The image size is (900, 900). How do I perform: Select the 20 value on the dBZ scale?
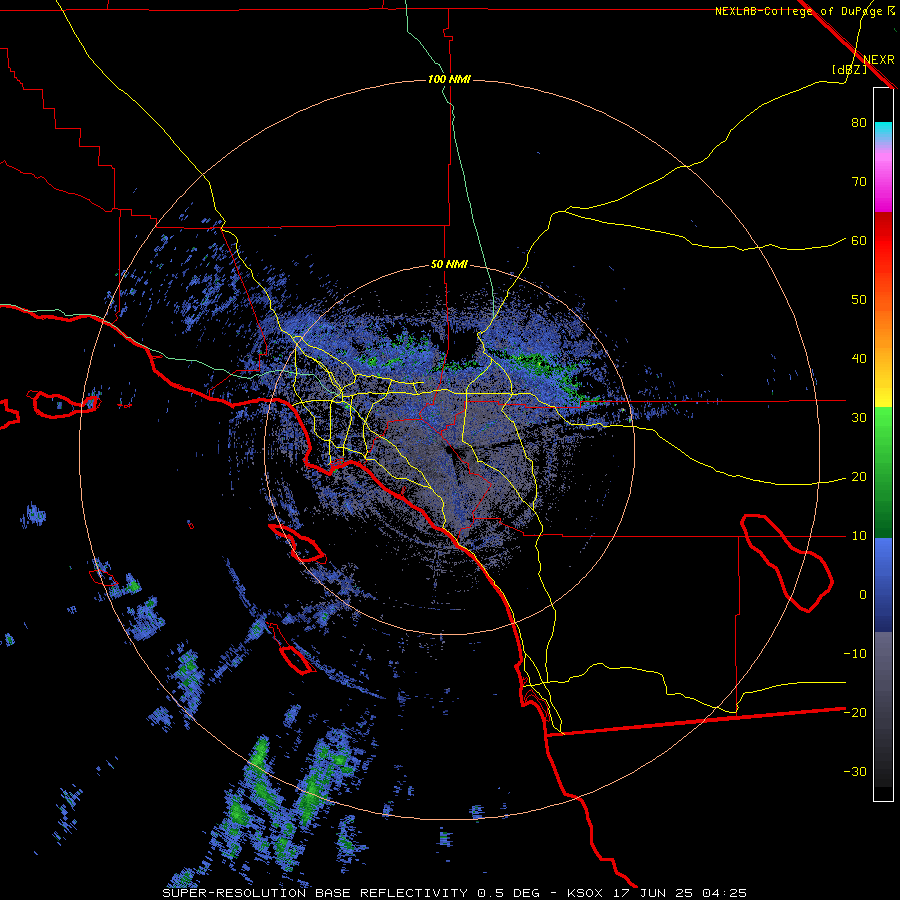[x=859, y=476]
